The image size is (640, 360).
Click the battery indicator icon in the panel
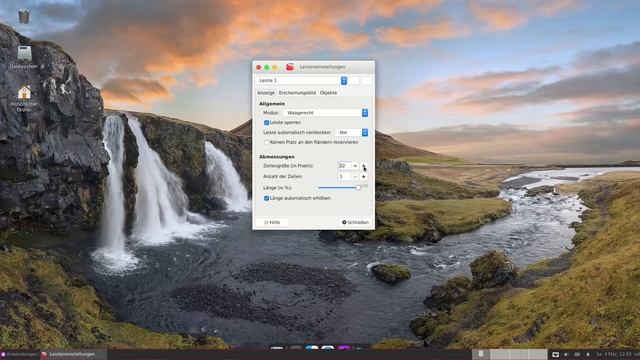coord(577,355)
